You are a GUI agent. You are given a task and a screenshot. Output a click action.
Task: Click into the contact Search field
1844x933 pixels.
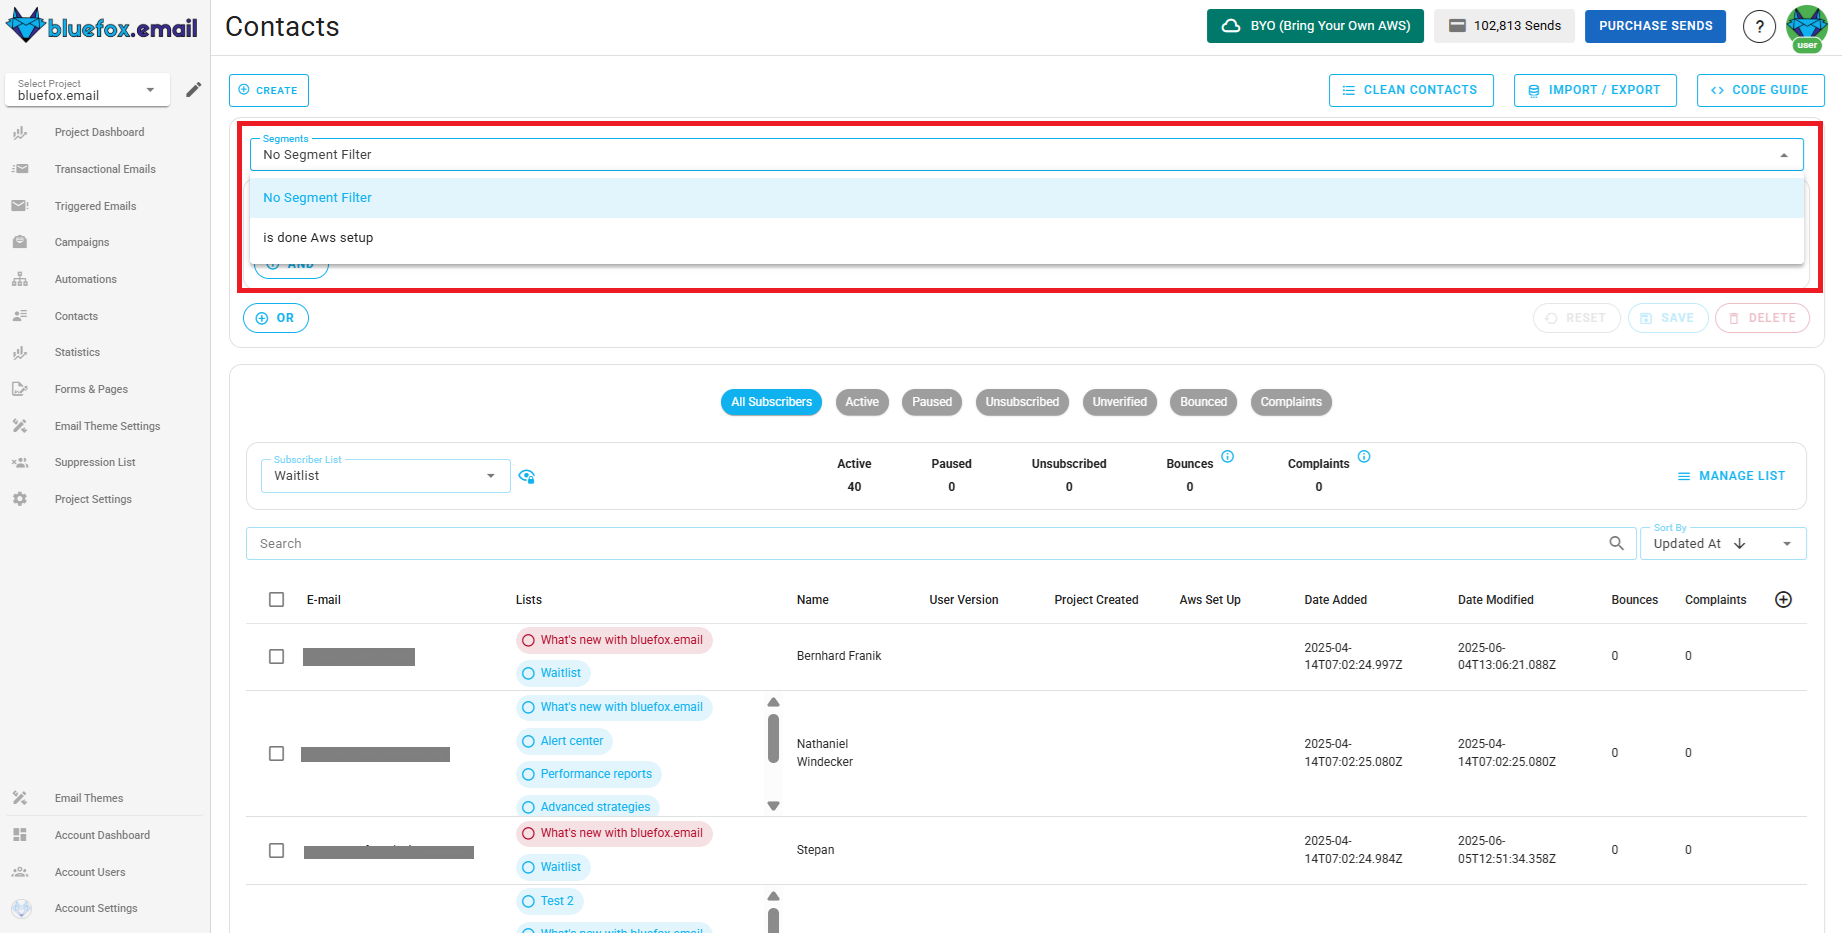(x=900, y=543)
